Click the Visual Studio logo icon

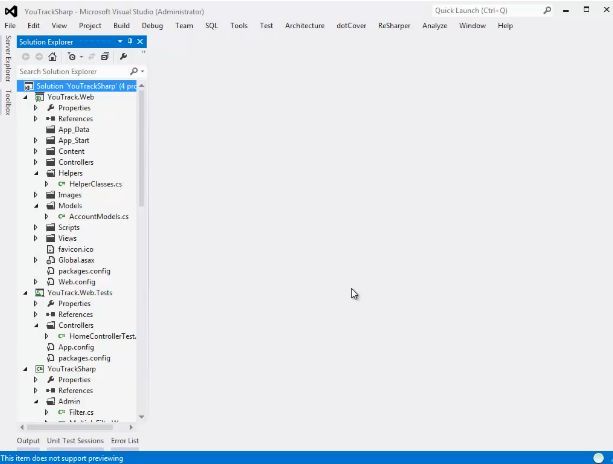[11, 11]
